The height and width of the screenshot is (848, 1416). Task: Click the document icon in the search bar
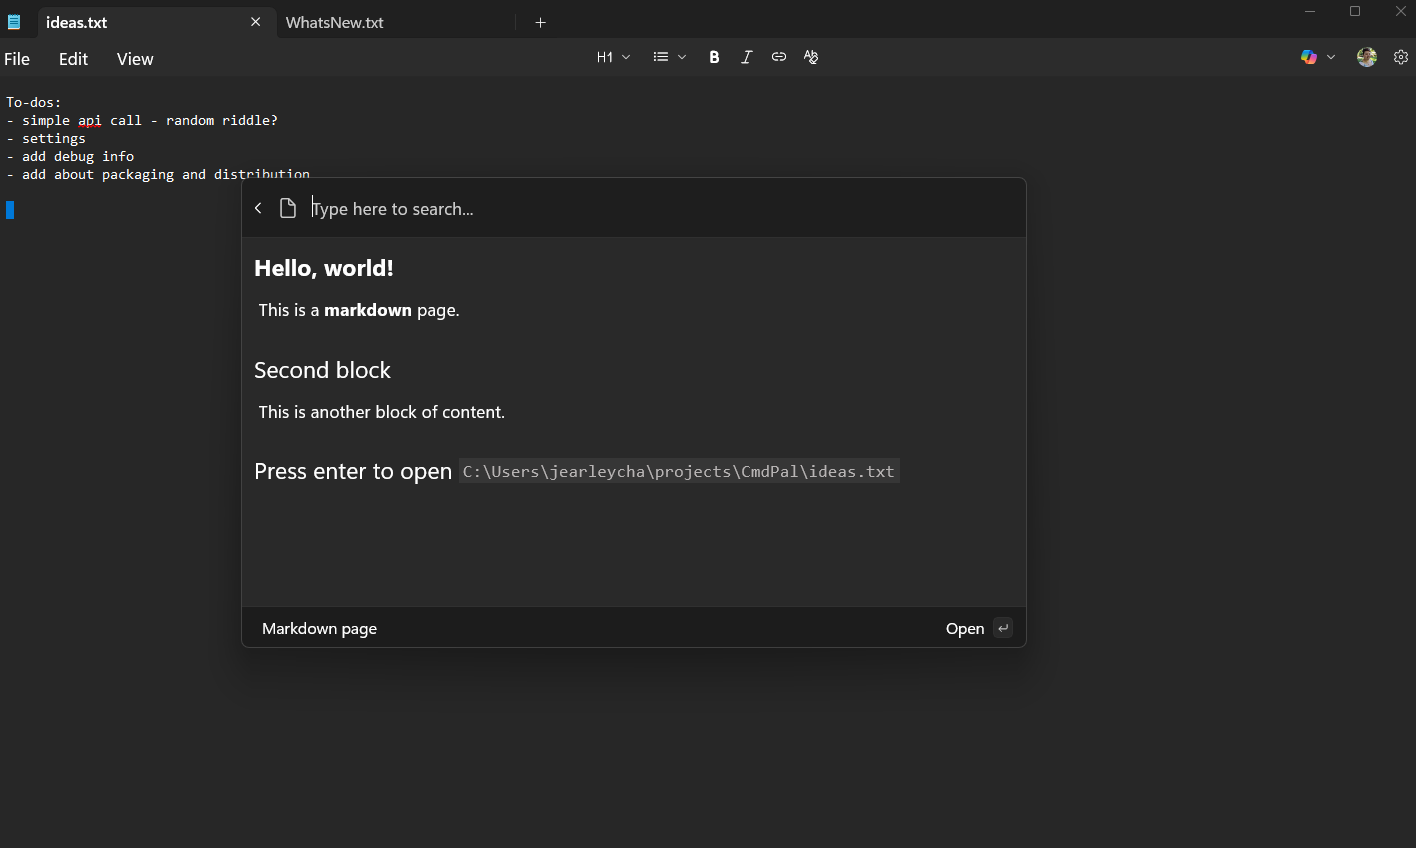pyautogui.click(x=289, y=208)
